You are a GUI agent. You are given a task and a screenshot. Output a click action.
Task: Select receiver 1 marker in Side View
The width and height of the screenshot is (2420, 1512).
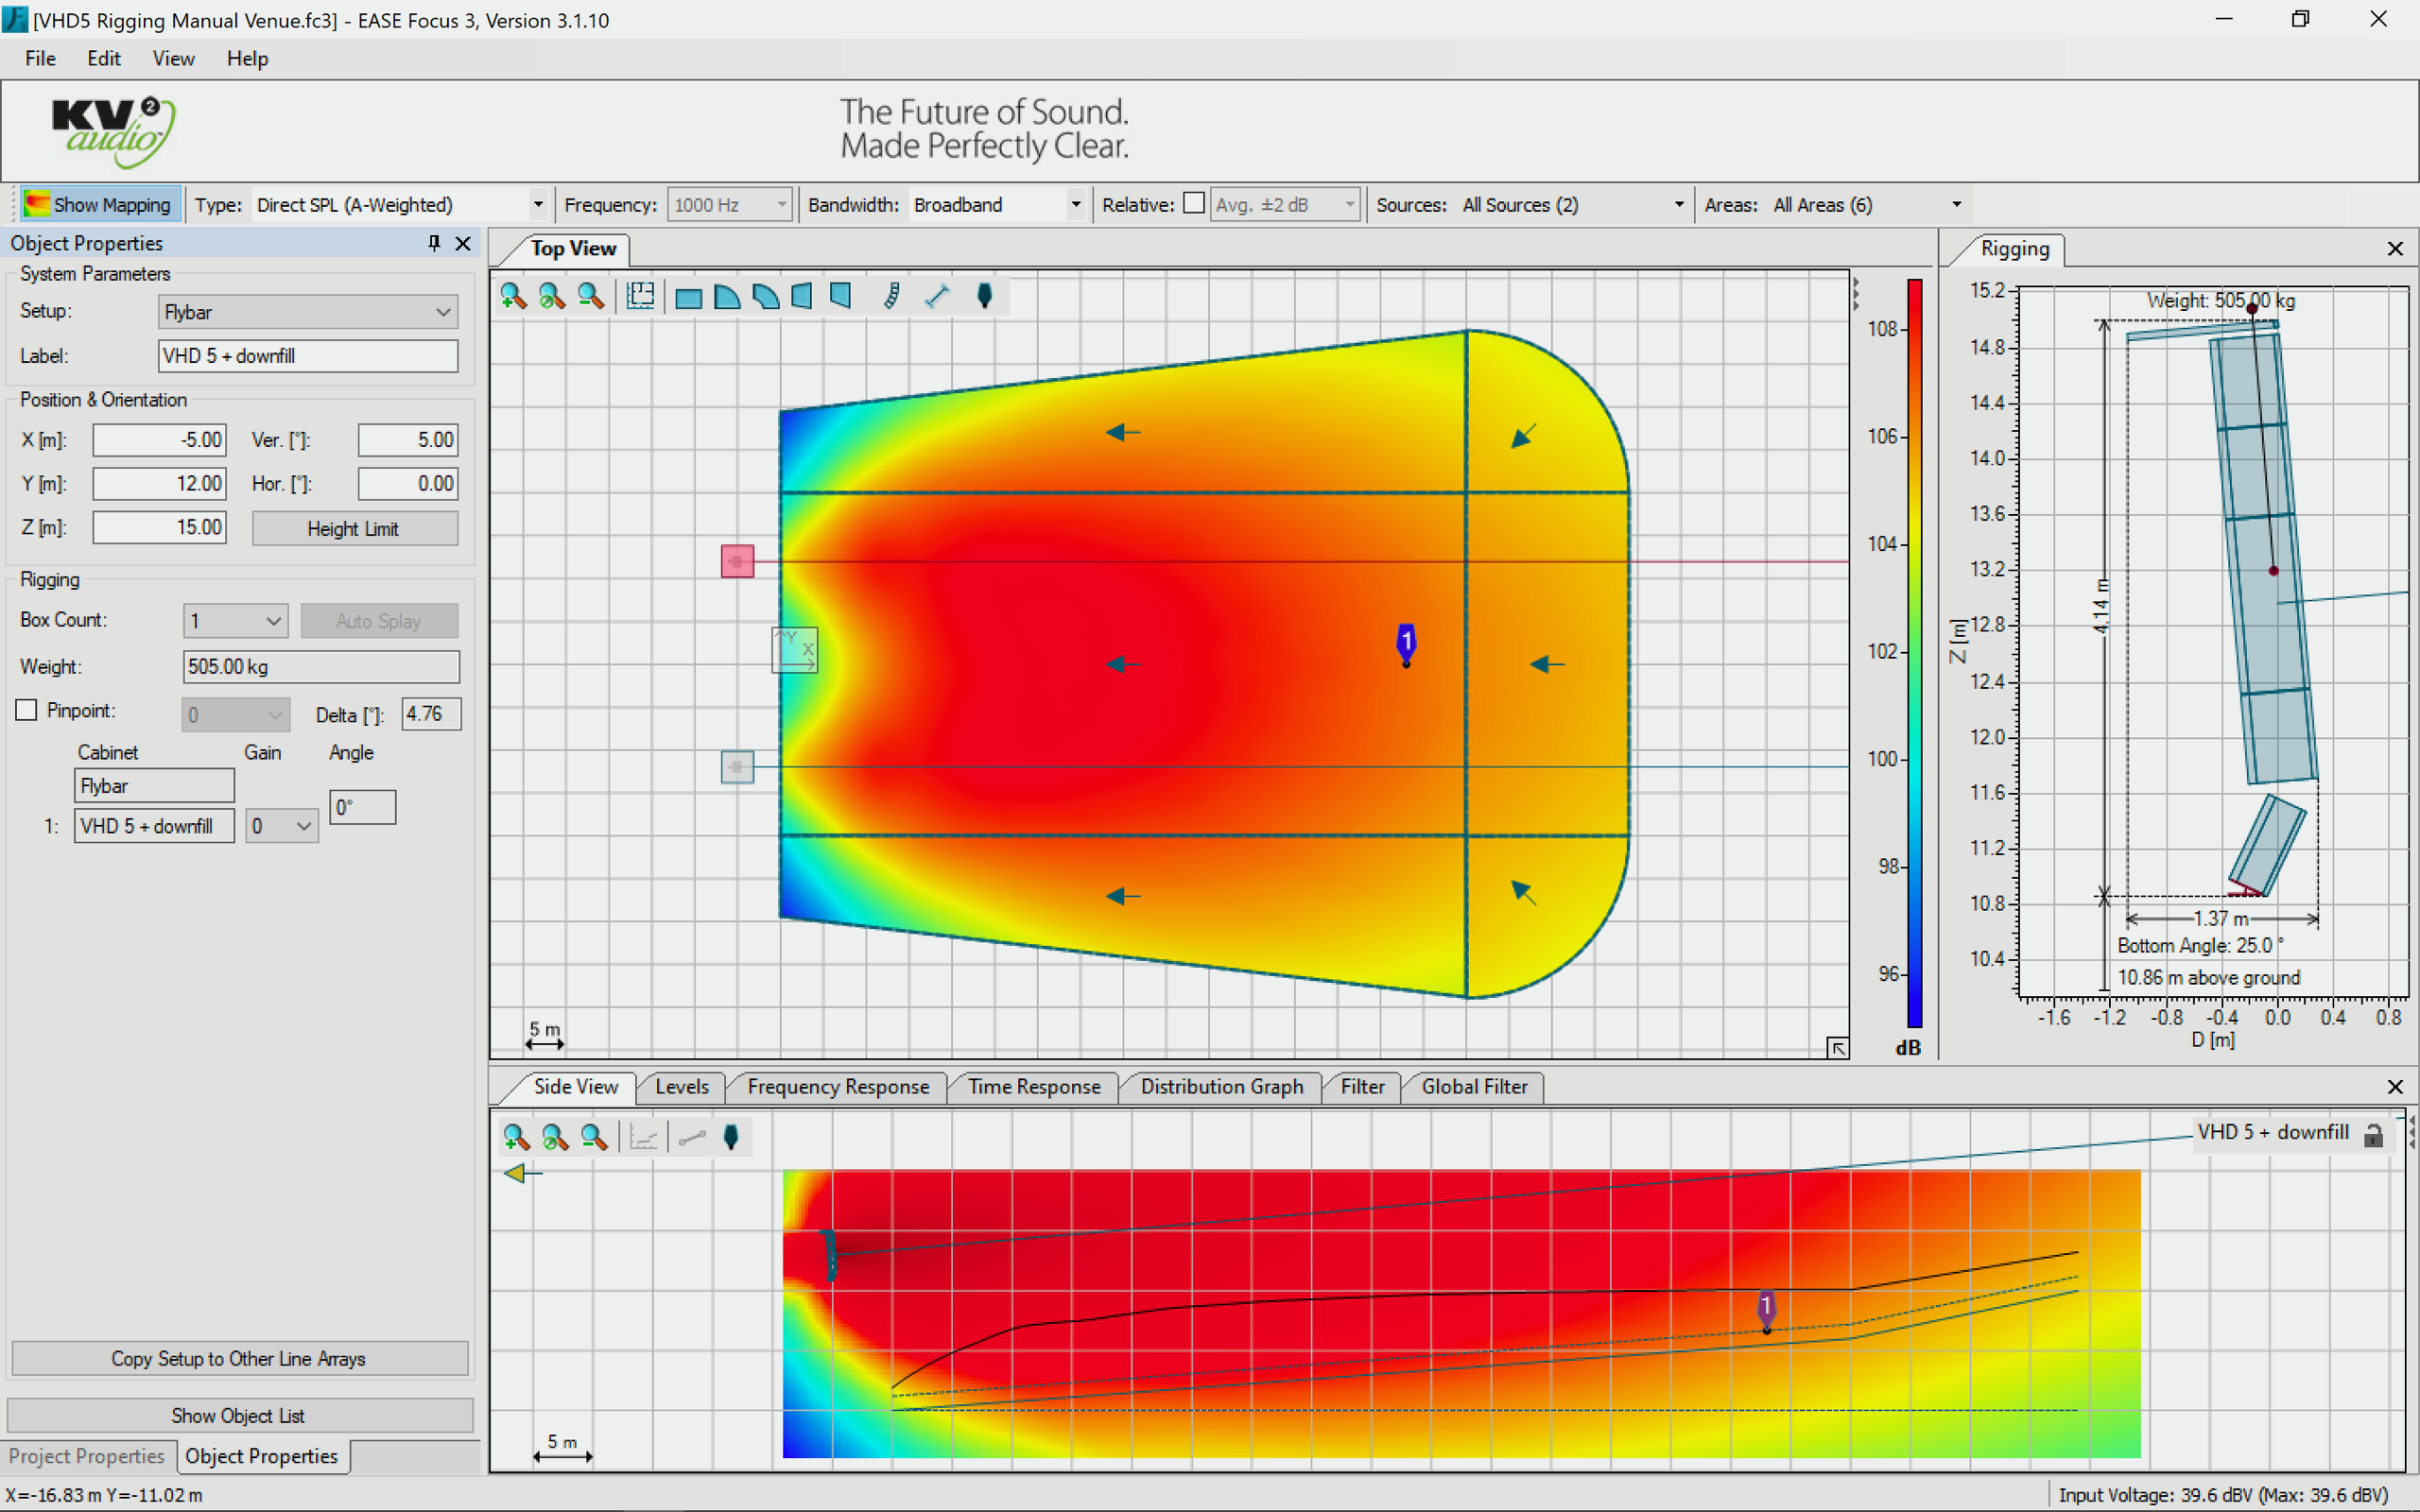(x=1767, y=1311)
